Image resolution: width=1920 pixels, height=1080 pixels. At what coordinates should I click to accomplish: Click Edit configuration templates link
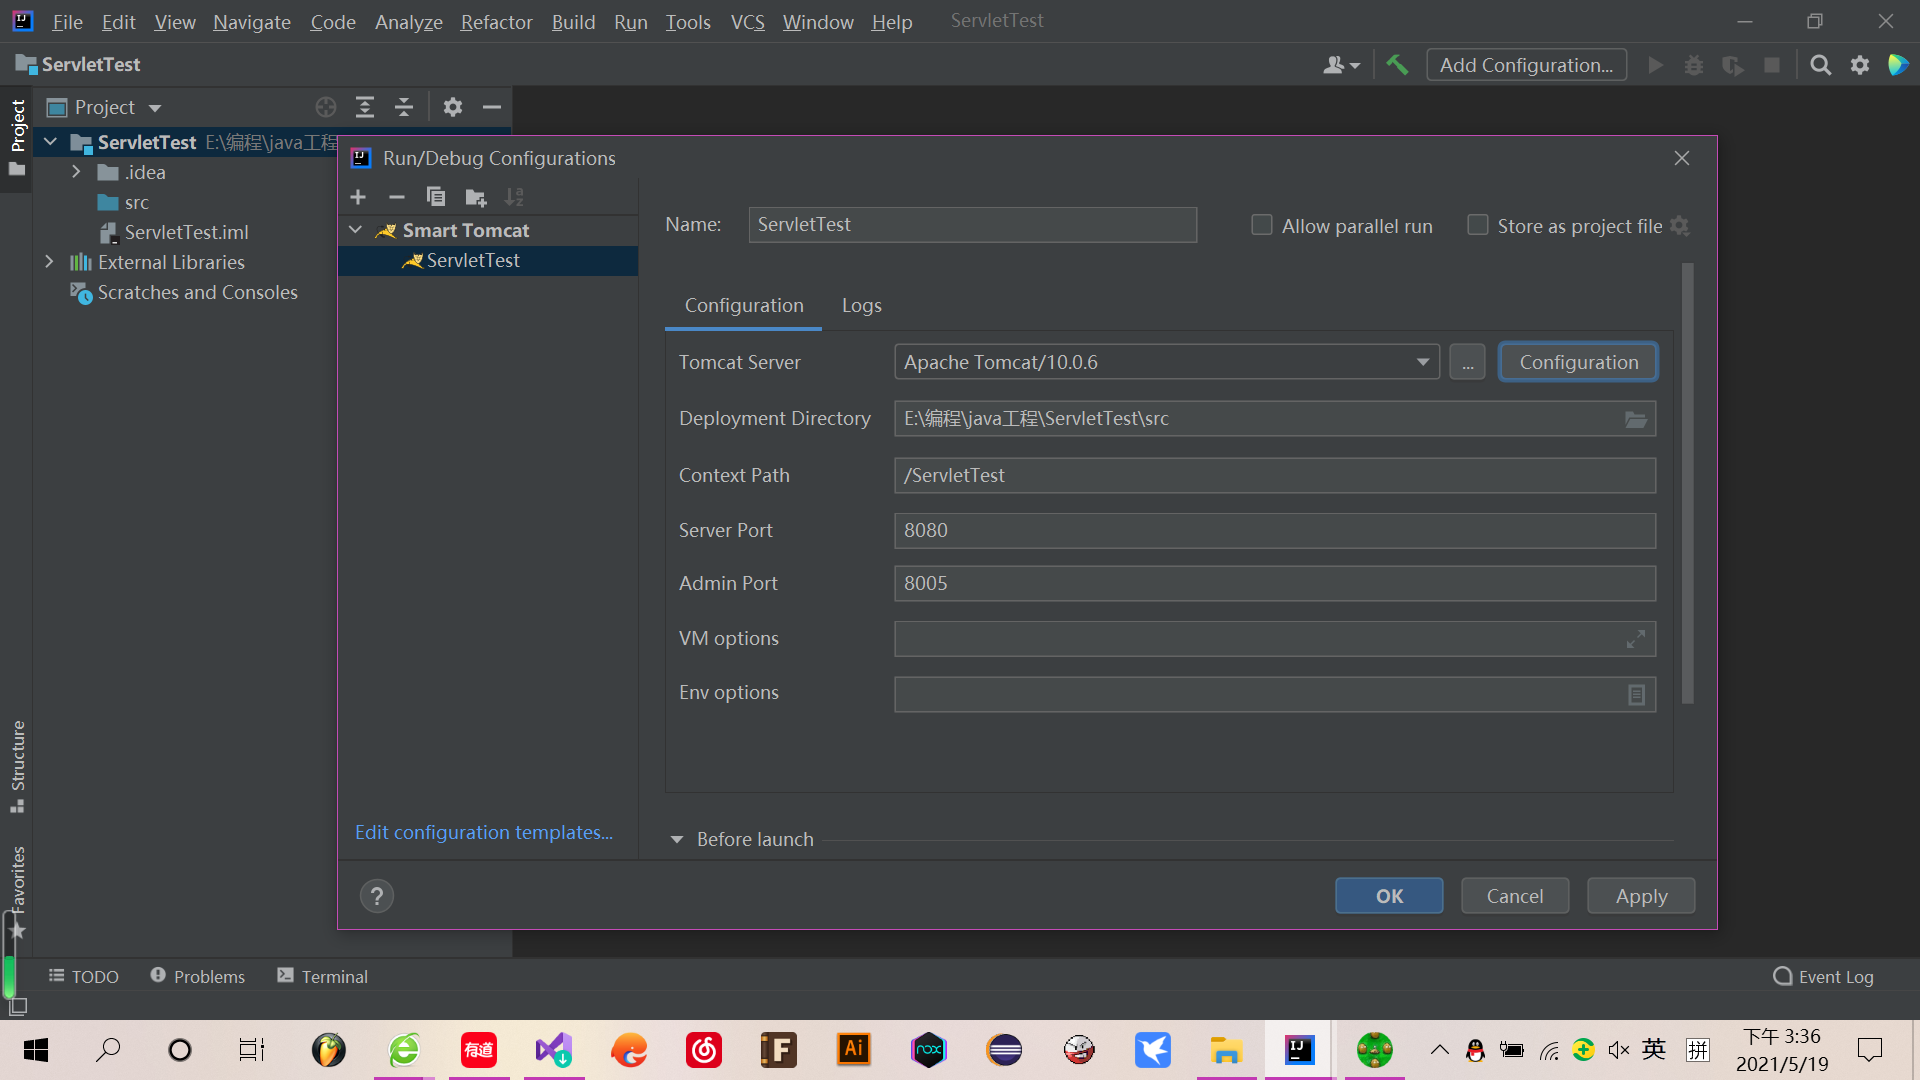484,831
